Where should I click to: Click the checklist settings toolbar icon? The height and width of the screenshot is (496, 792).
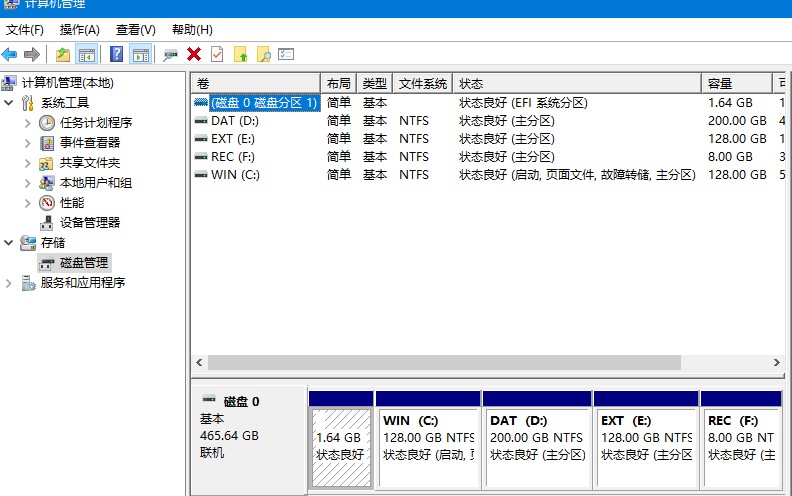click(286, 54)
